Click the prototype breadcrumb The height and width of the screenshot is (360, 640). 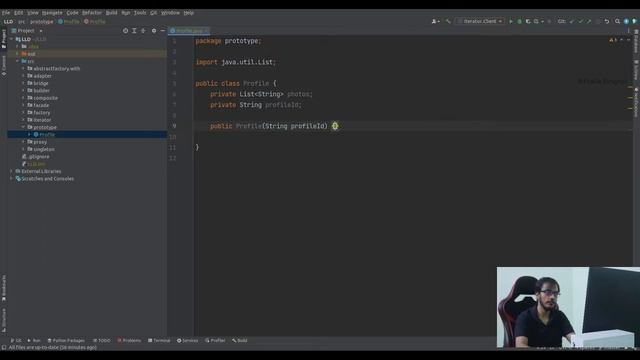click(42, 22)
